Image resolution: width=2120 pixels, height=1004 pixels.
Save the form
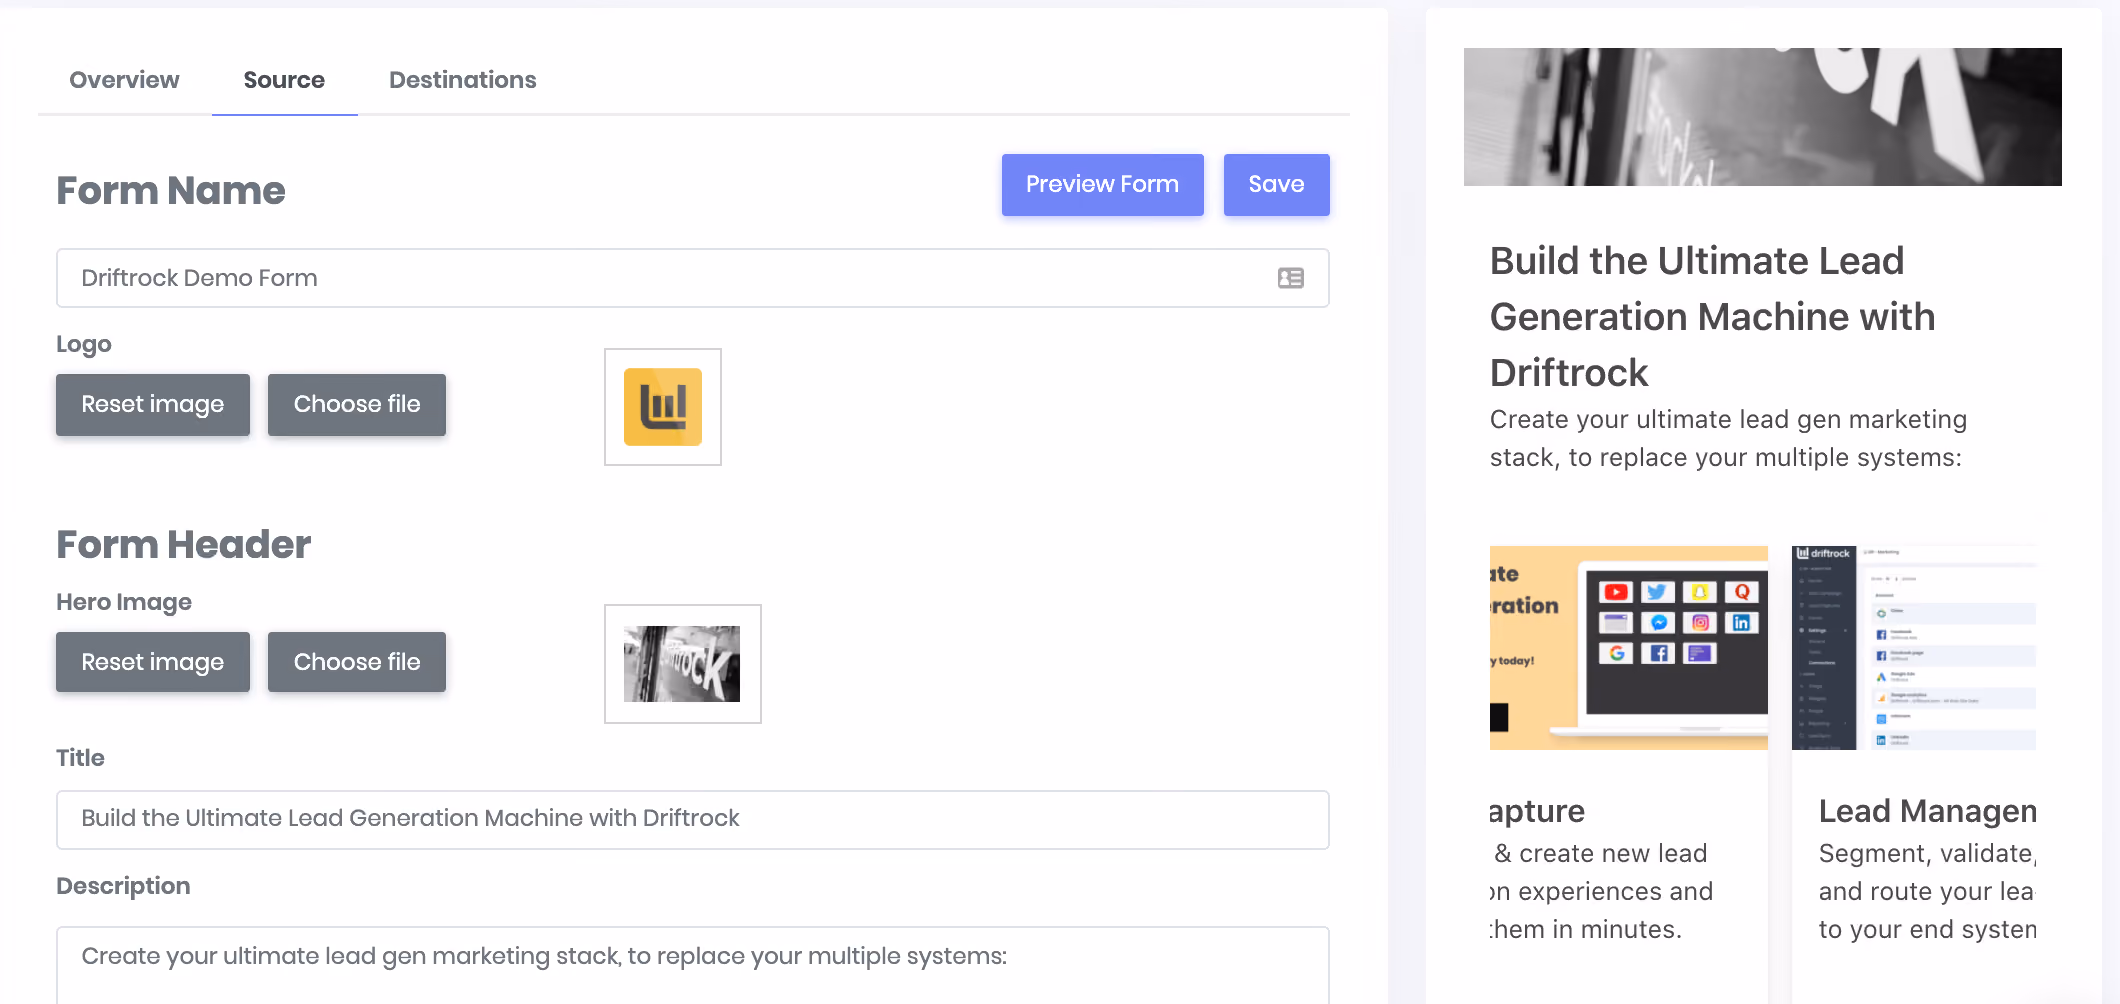click(x=1276, y=185)
